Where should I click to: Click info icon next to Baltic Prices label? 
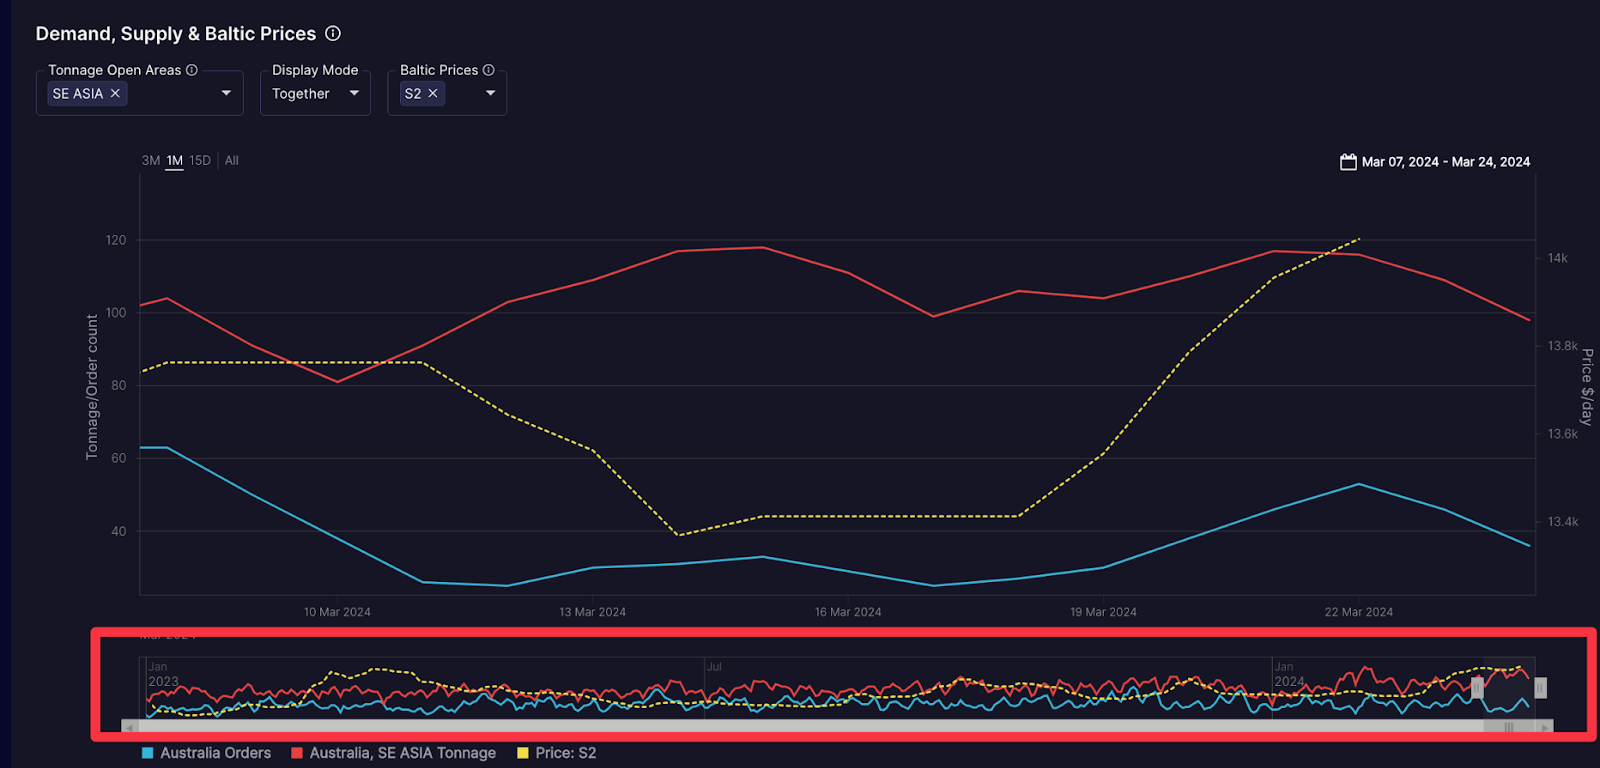pos(489,70)
